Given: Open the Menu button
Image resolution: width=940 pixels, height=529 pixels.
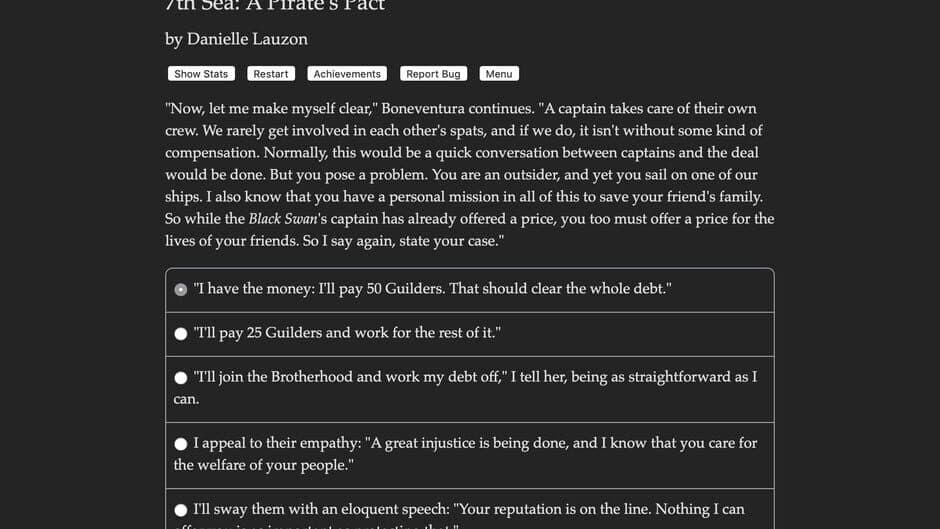Looking at the screenshot, I should [499, 74].
